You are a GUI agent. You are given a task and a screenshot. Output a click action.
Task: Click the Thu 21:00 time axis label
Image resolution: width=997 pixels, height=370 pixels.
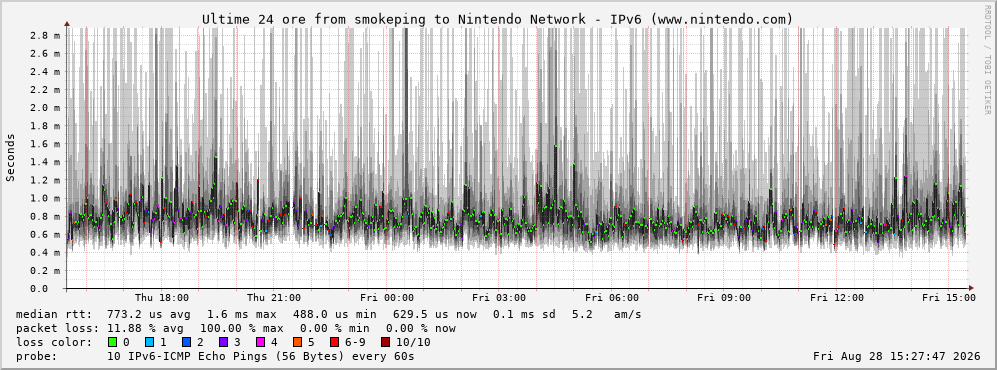coord(274,298)
